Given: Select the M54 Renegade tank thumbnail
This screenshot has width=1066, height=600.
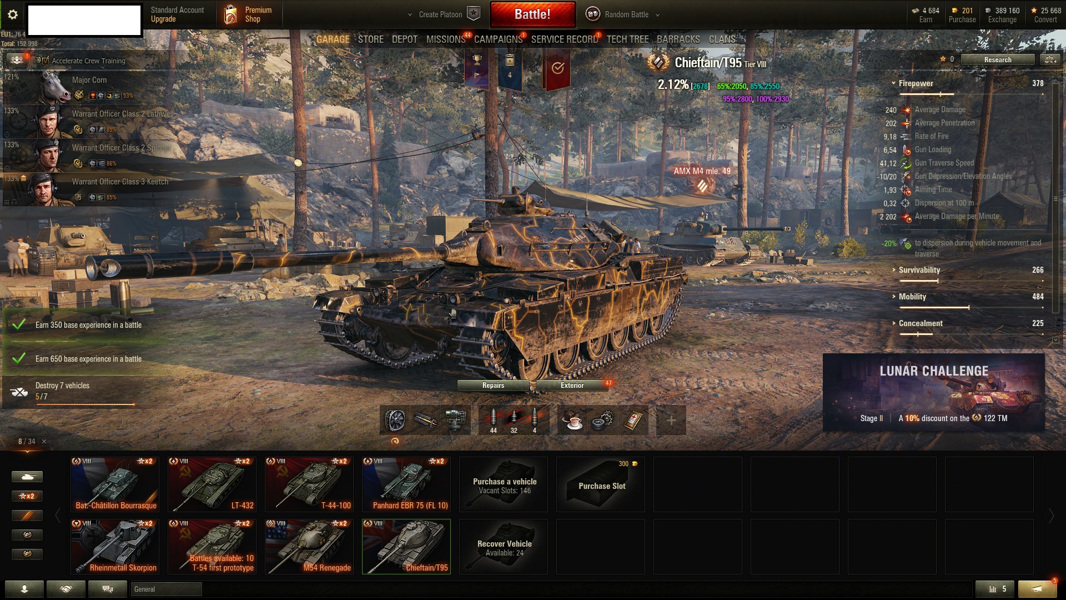Looking at the screenshot, I should 309,546.
